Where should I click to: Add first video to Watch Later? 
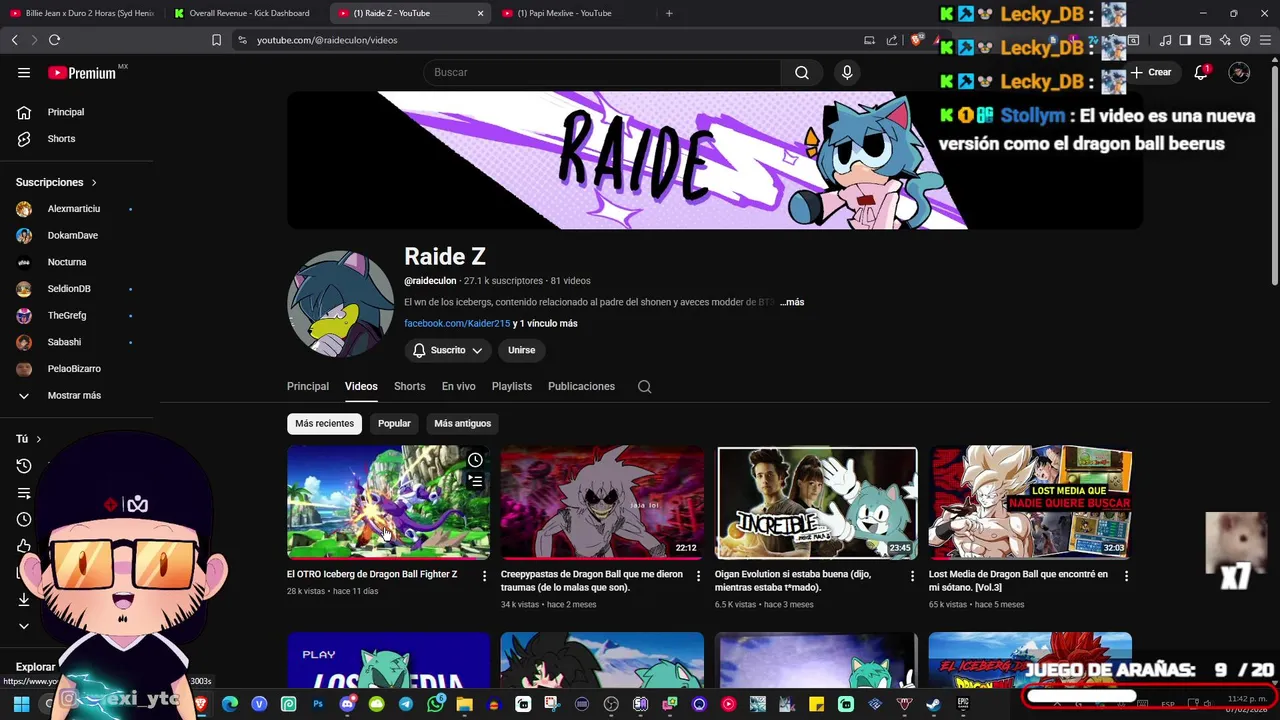[475, 460]
